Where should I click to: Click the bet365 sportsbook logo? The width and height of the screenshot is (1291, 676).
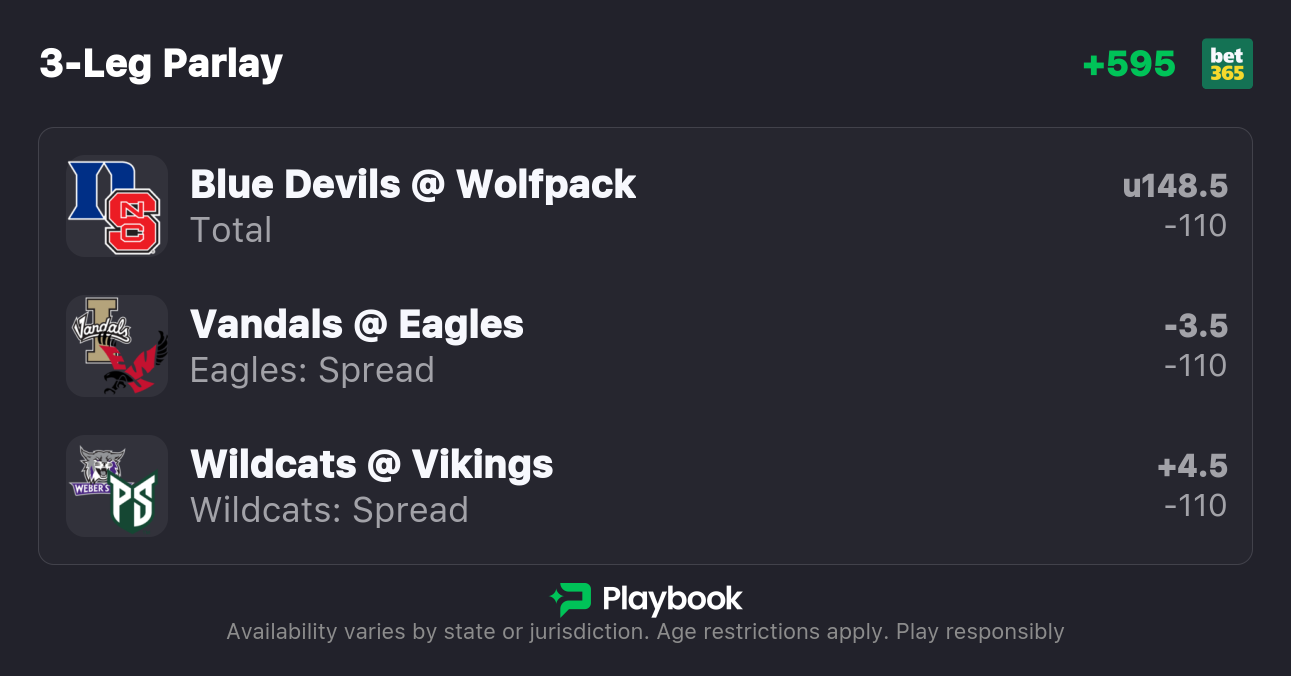pos(1227,64)
